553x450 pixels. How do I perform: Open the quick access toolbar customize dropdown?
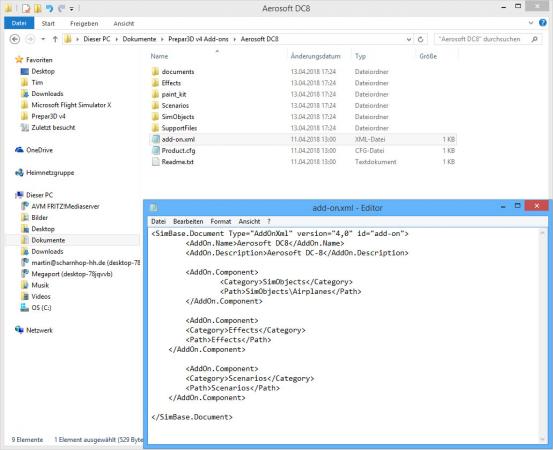coord(72,8)
